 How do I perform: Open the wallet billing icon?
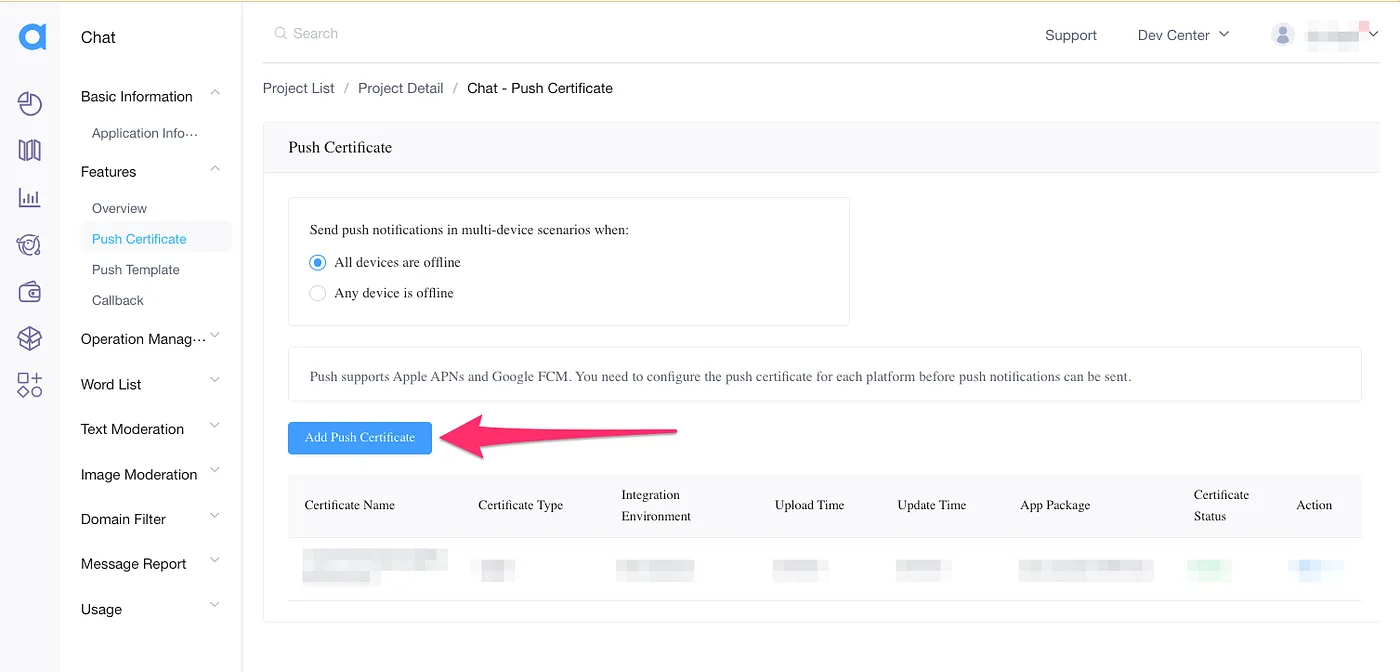30,292
